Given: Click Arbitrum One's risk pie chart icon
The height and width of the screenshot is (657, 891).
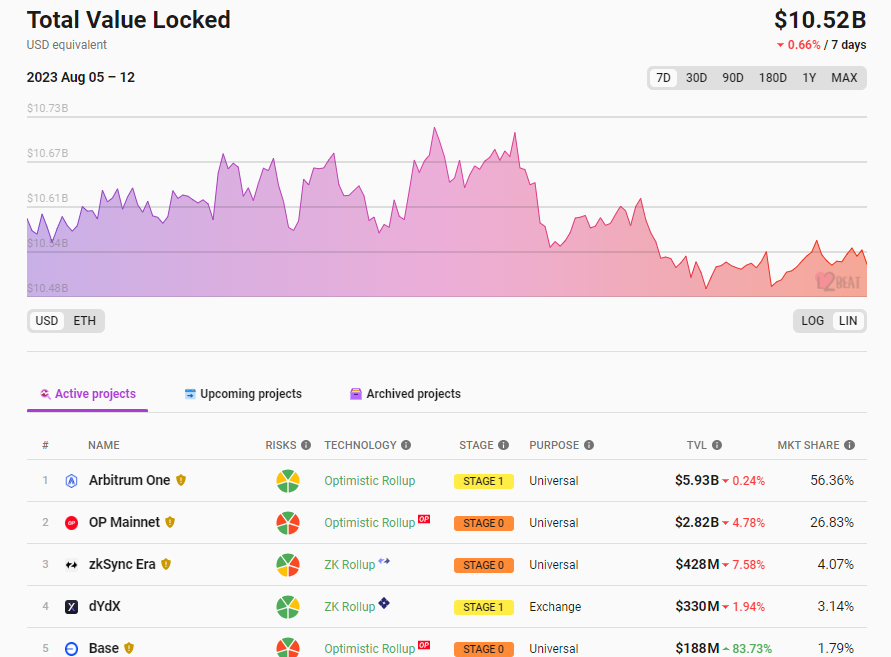Looking at the screenshot, I should (x=288, y=481).
